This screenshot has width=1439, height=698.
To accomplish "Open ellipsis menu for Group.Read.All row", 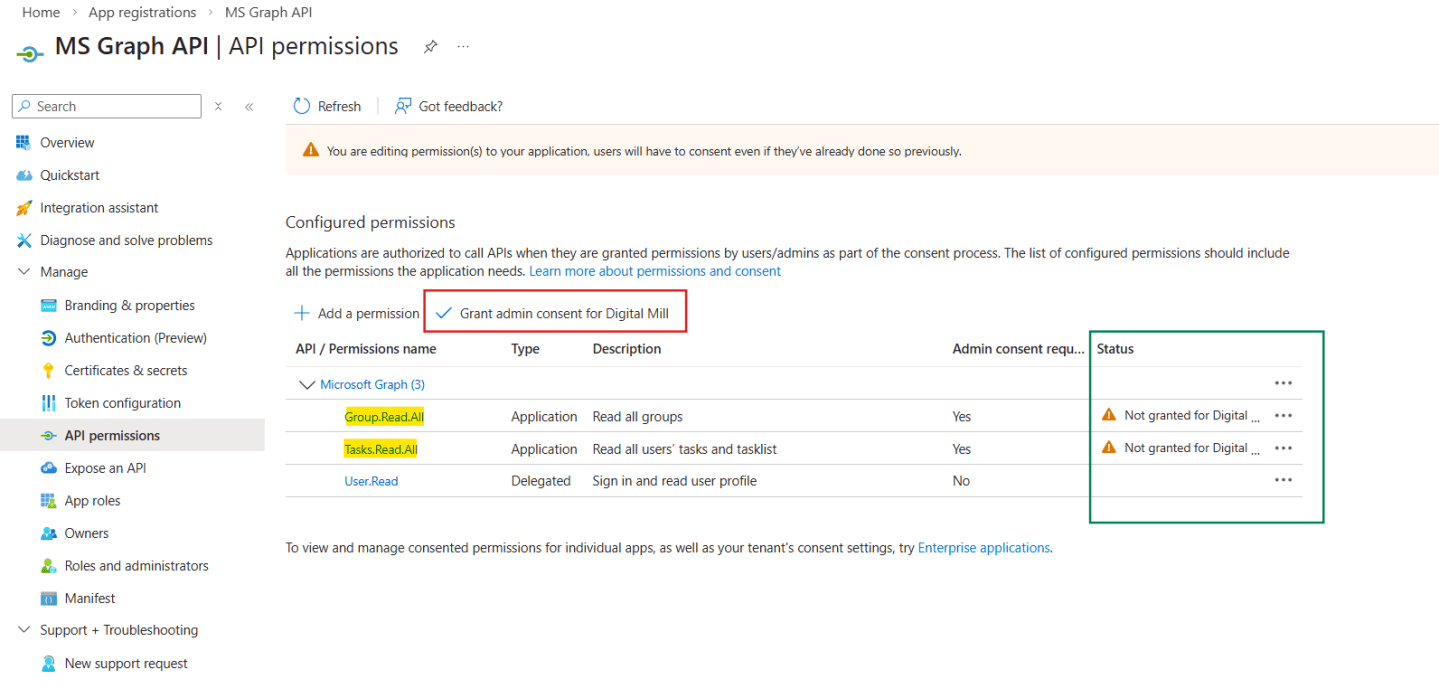I will [1283, 415].
